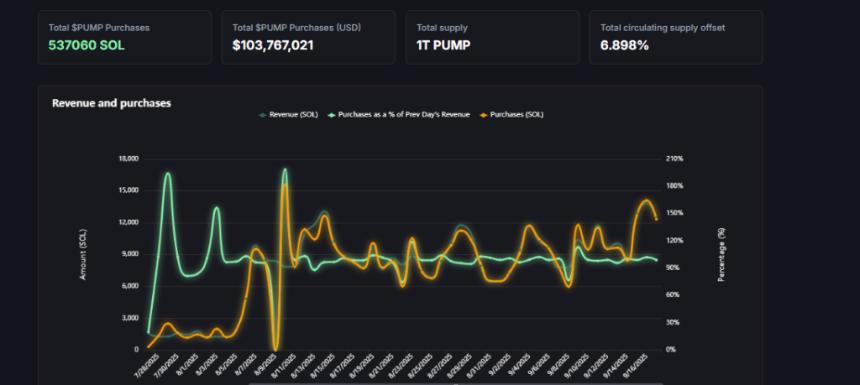Open the Total $PUMP Purchases card
This screenshot has height=385, width=860.
pyautogui.click(x=125, y=37)
